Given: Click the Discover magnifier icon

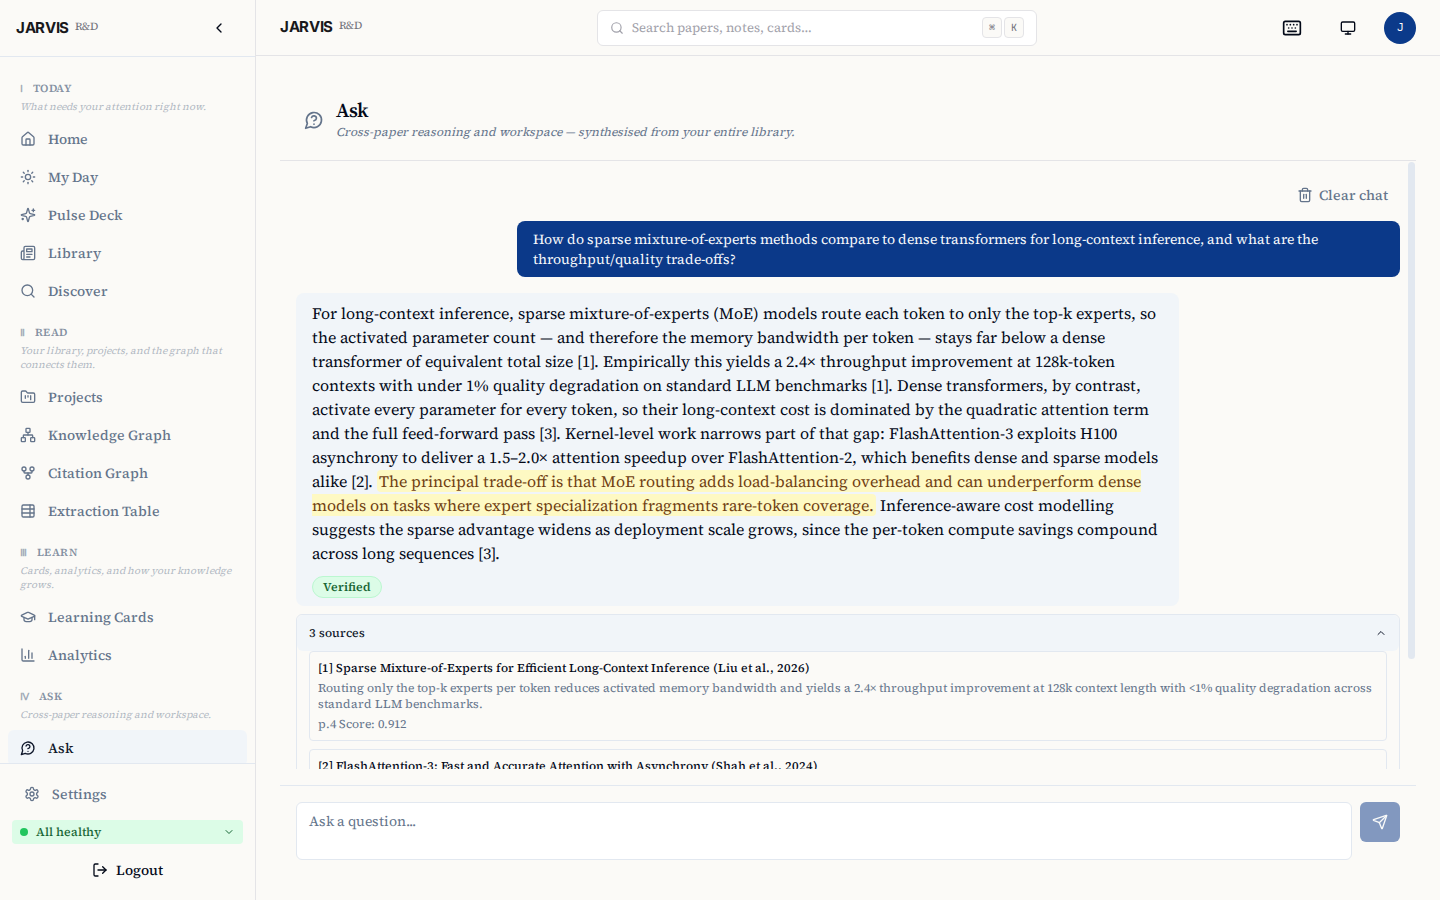Looking at the screenshot, I should [x=28, y=291].
